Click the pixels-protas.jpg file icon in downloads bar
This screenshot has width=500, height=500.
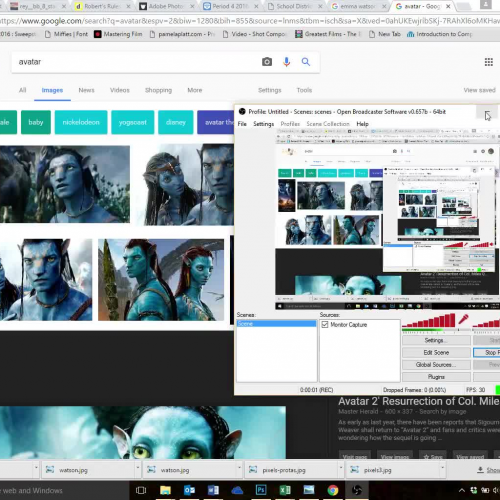click(253, 470)
